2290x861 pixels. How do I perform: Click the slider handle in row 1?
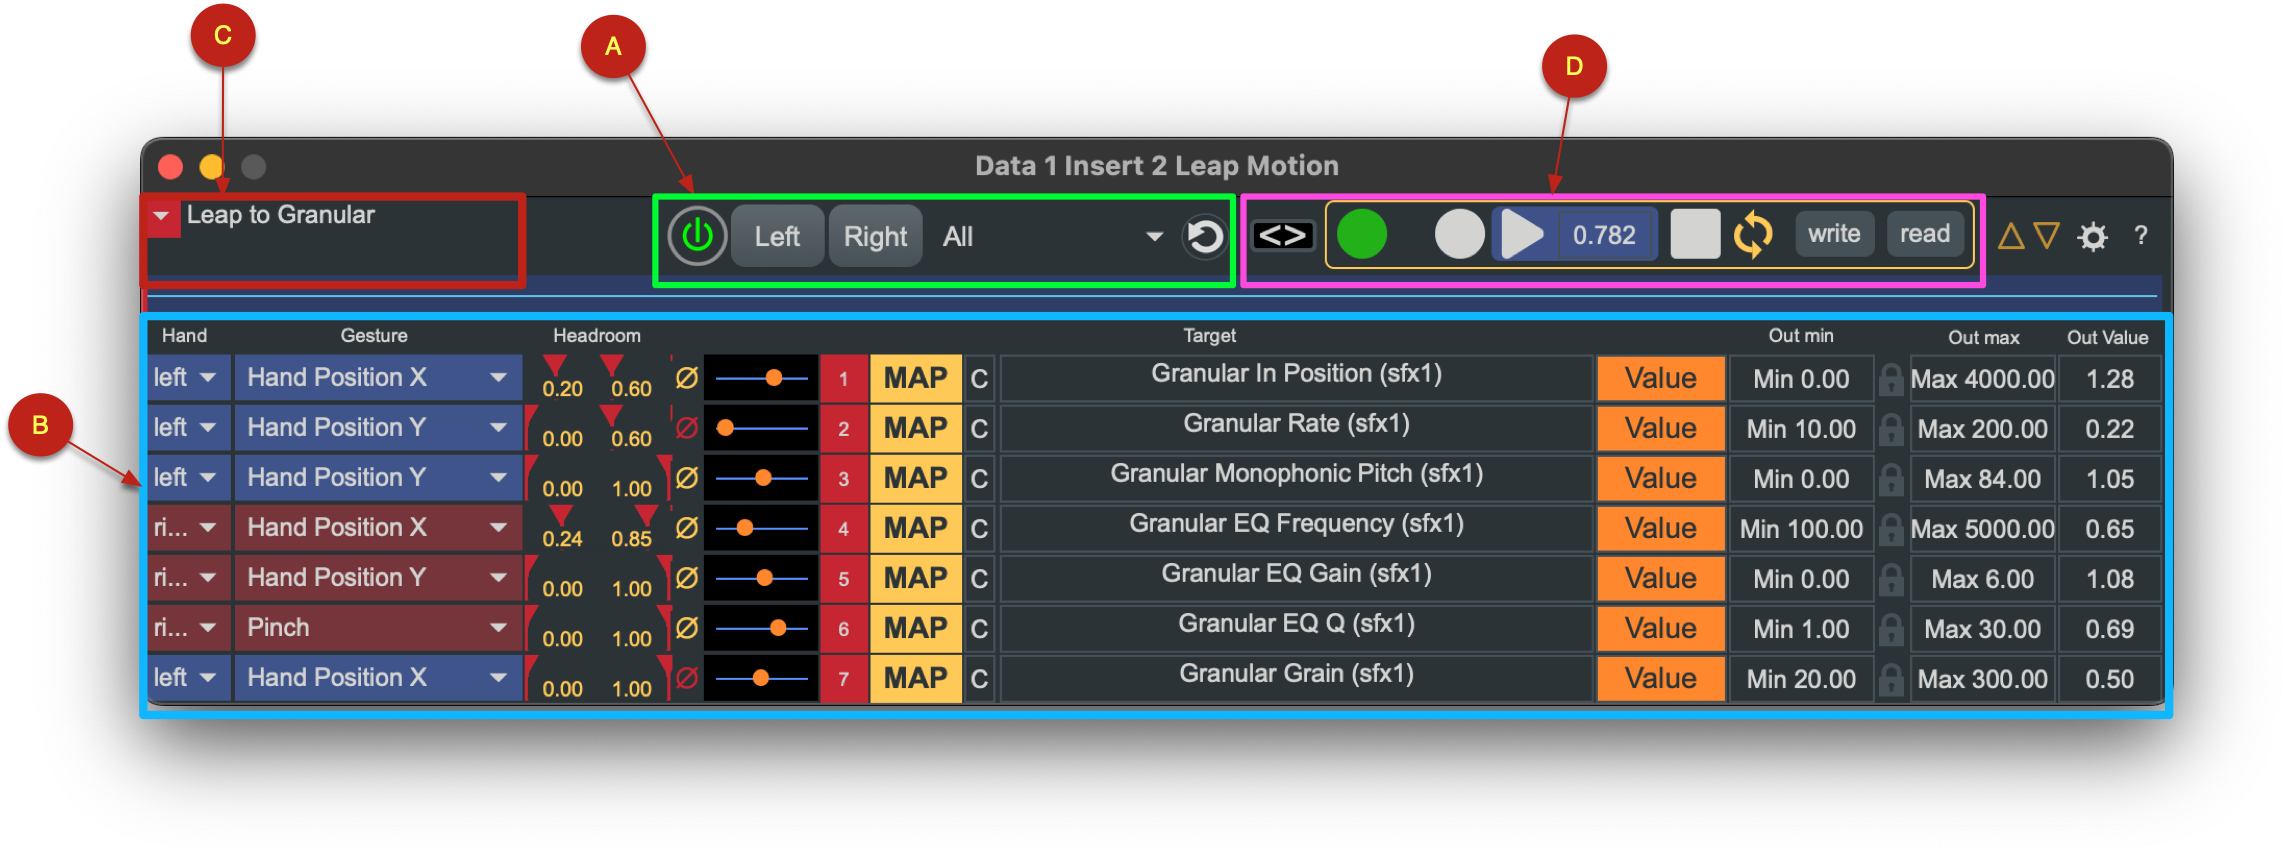coord(773,378)
